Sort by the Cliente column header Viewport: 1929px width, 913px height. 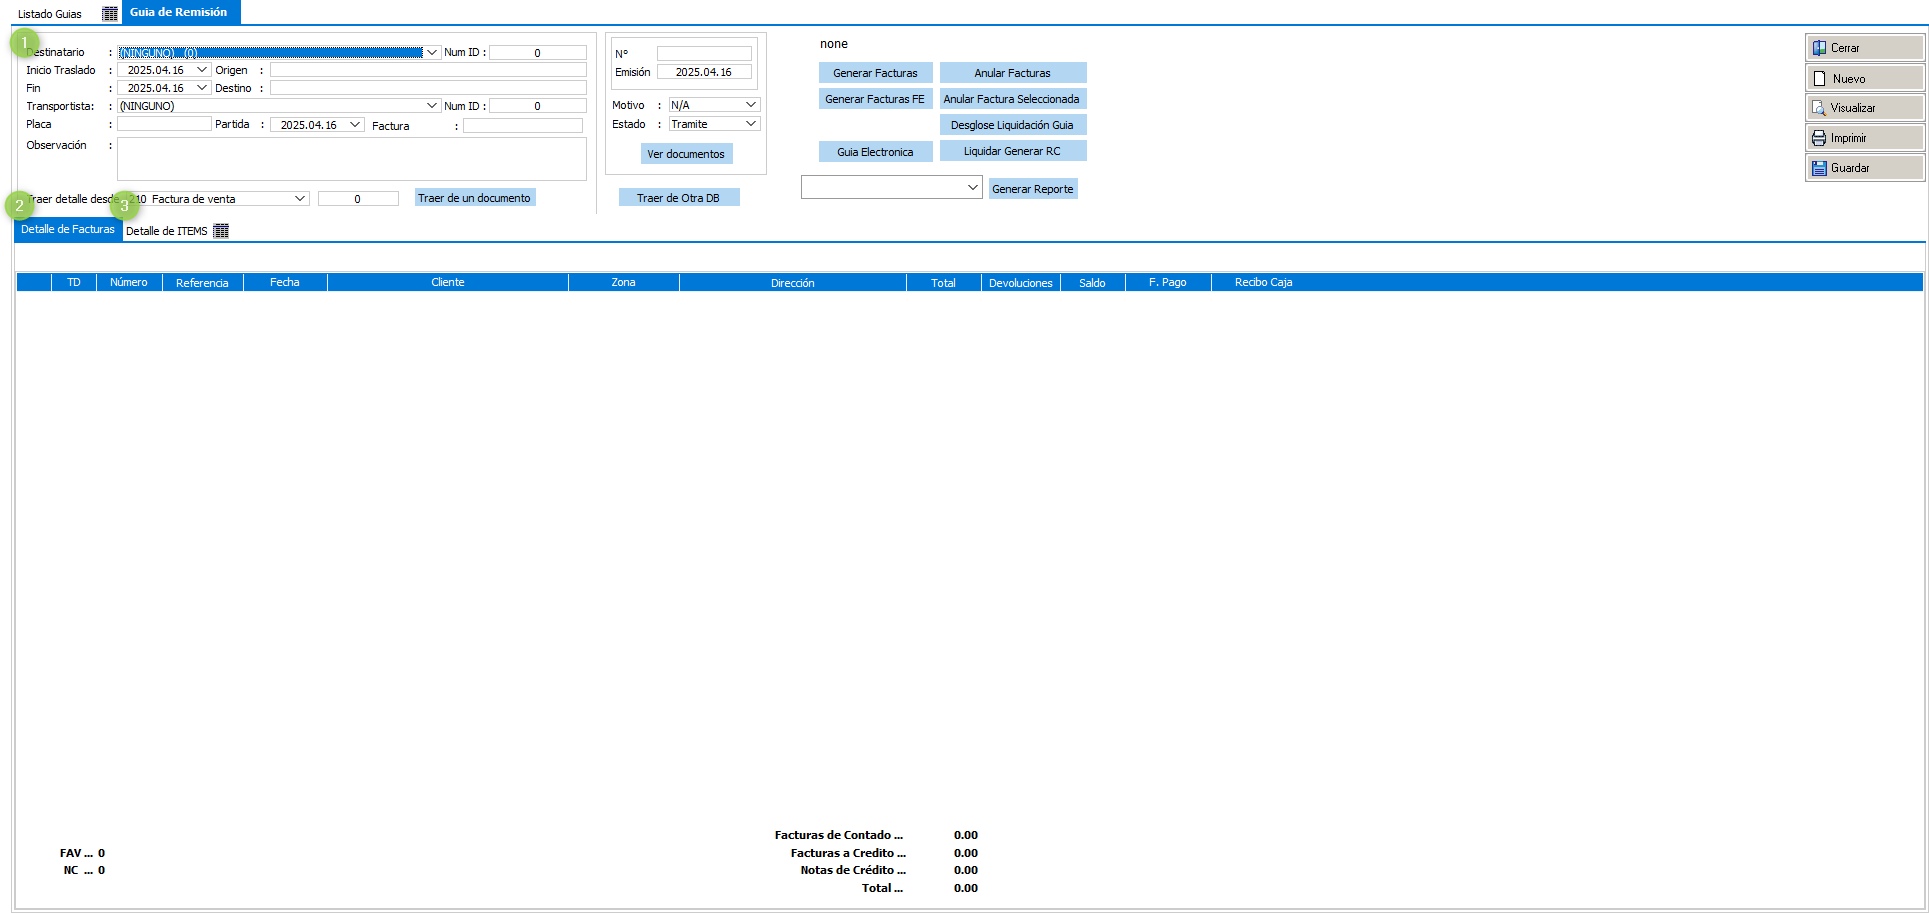click(447, 283)
